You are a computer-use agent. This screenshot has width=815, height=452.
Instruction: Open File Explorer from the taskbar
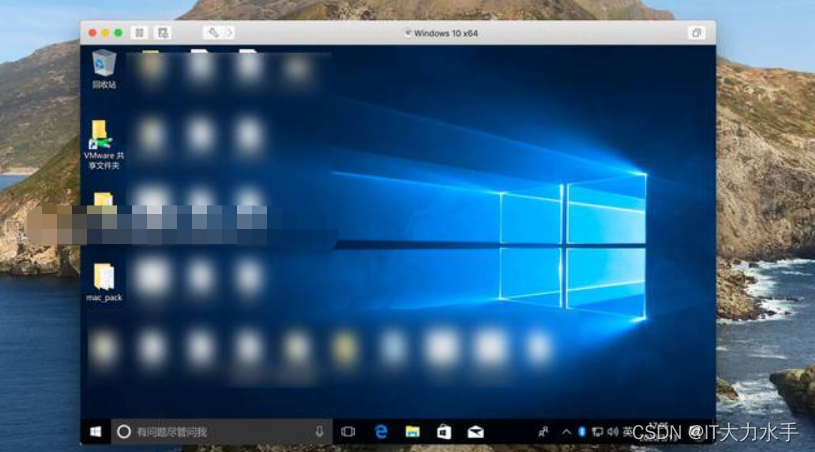[412, 432]
